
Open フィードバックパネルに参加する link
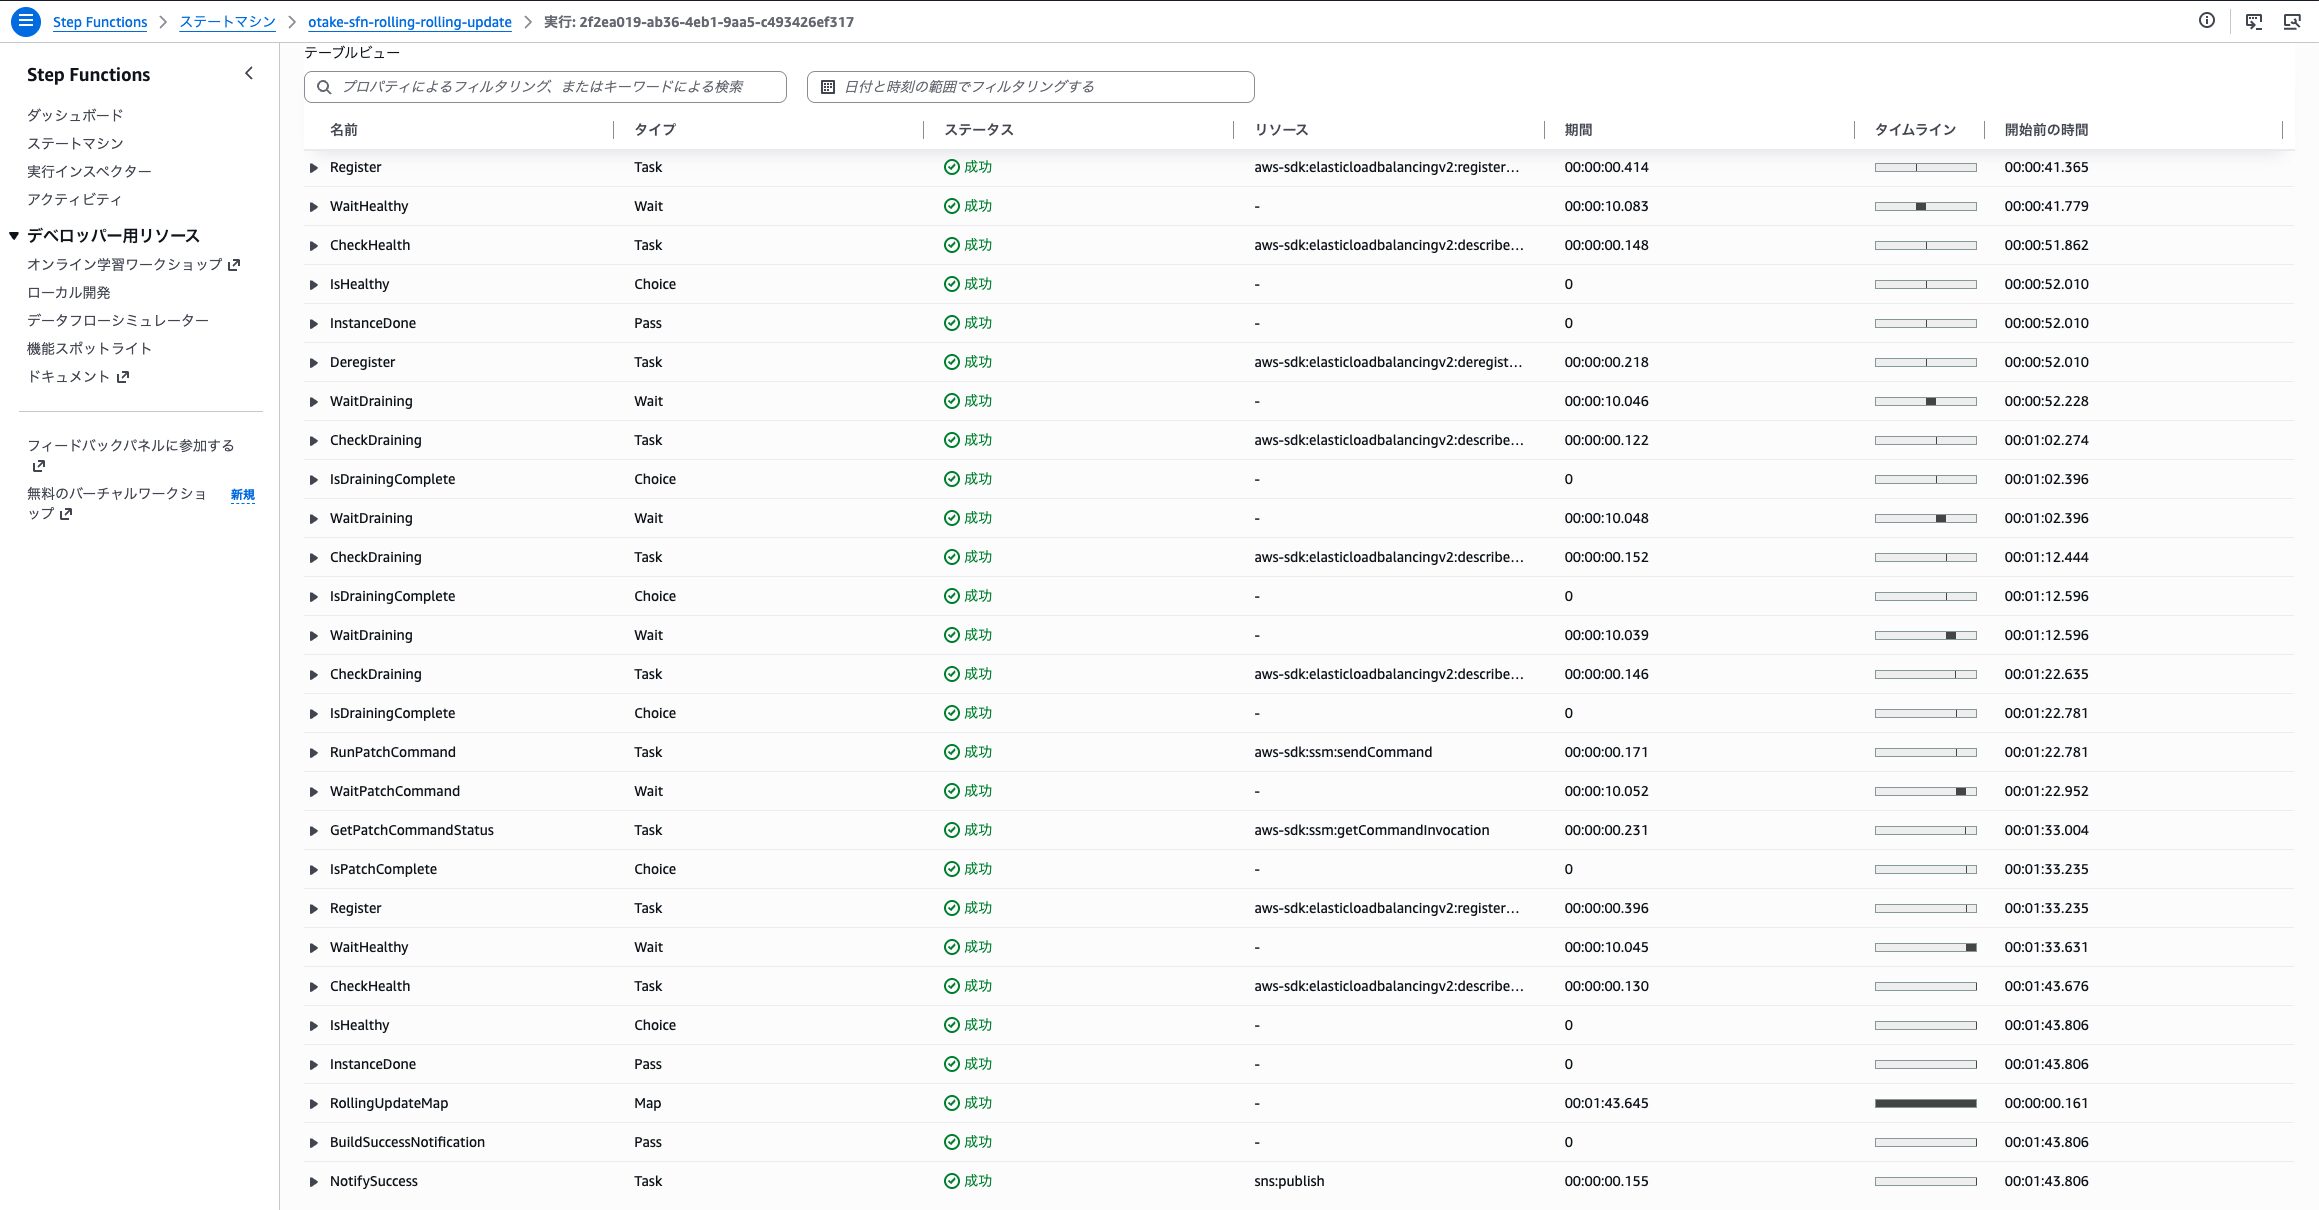tap(131, 445)
